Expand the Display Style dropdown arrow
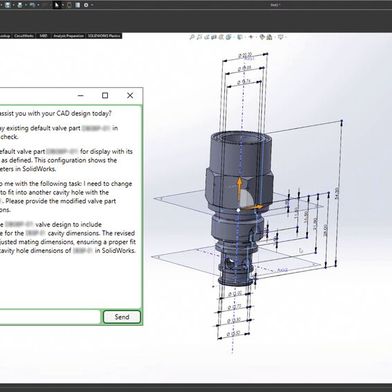 pos(245,37)
